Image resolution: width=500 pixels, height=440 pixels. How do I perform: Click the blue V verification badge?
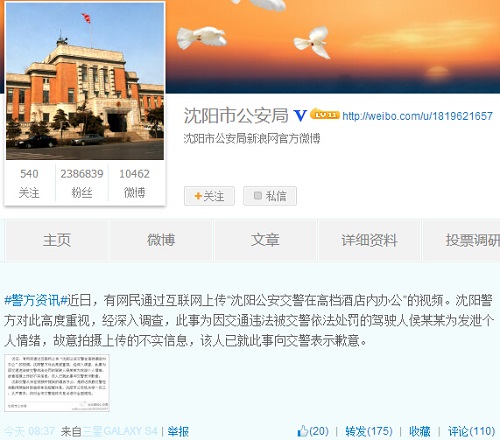[x=300, y=116]
